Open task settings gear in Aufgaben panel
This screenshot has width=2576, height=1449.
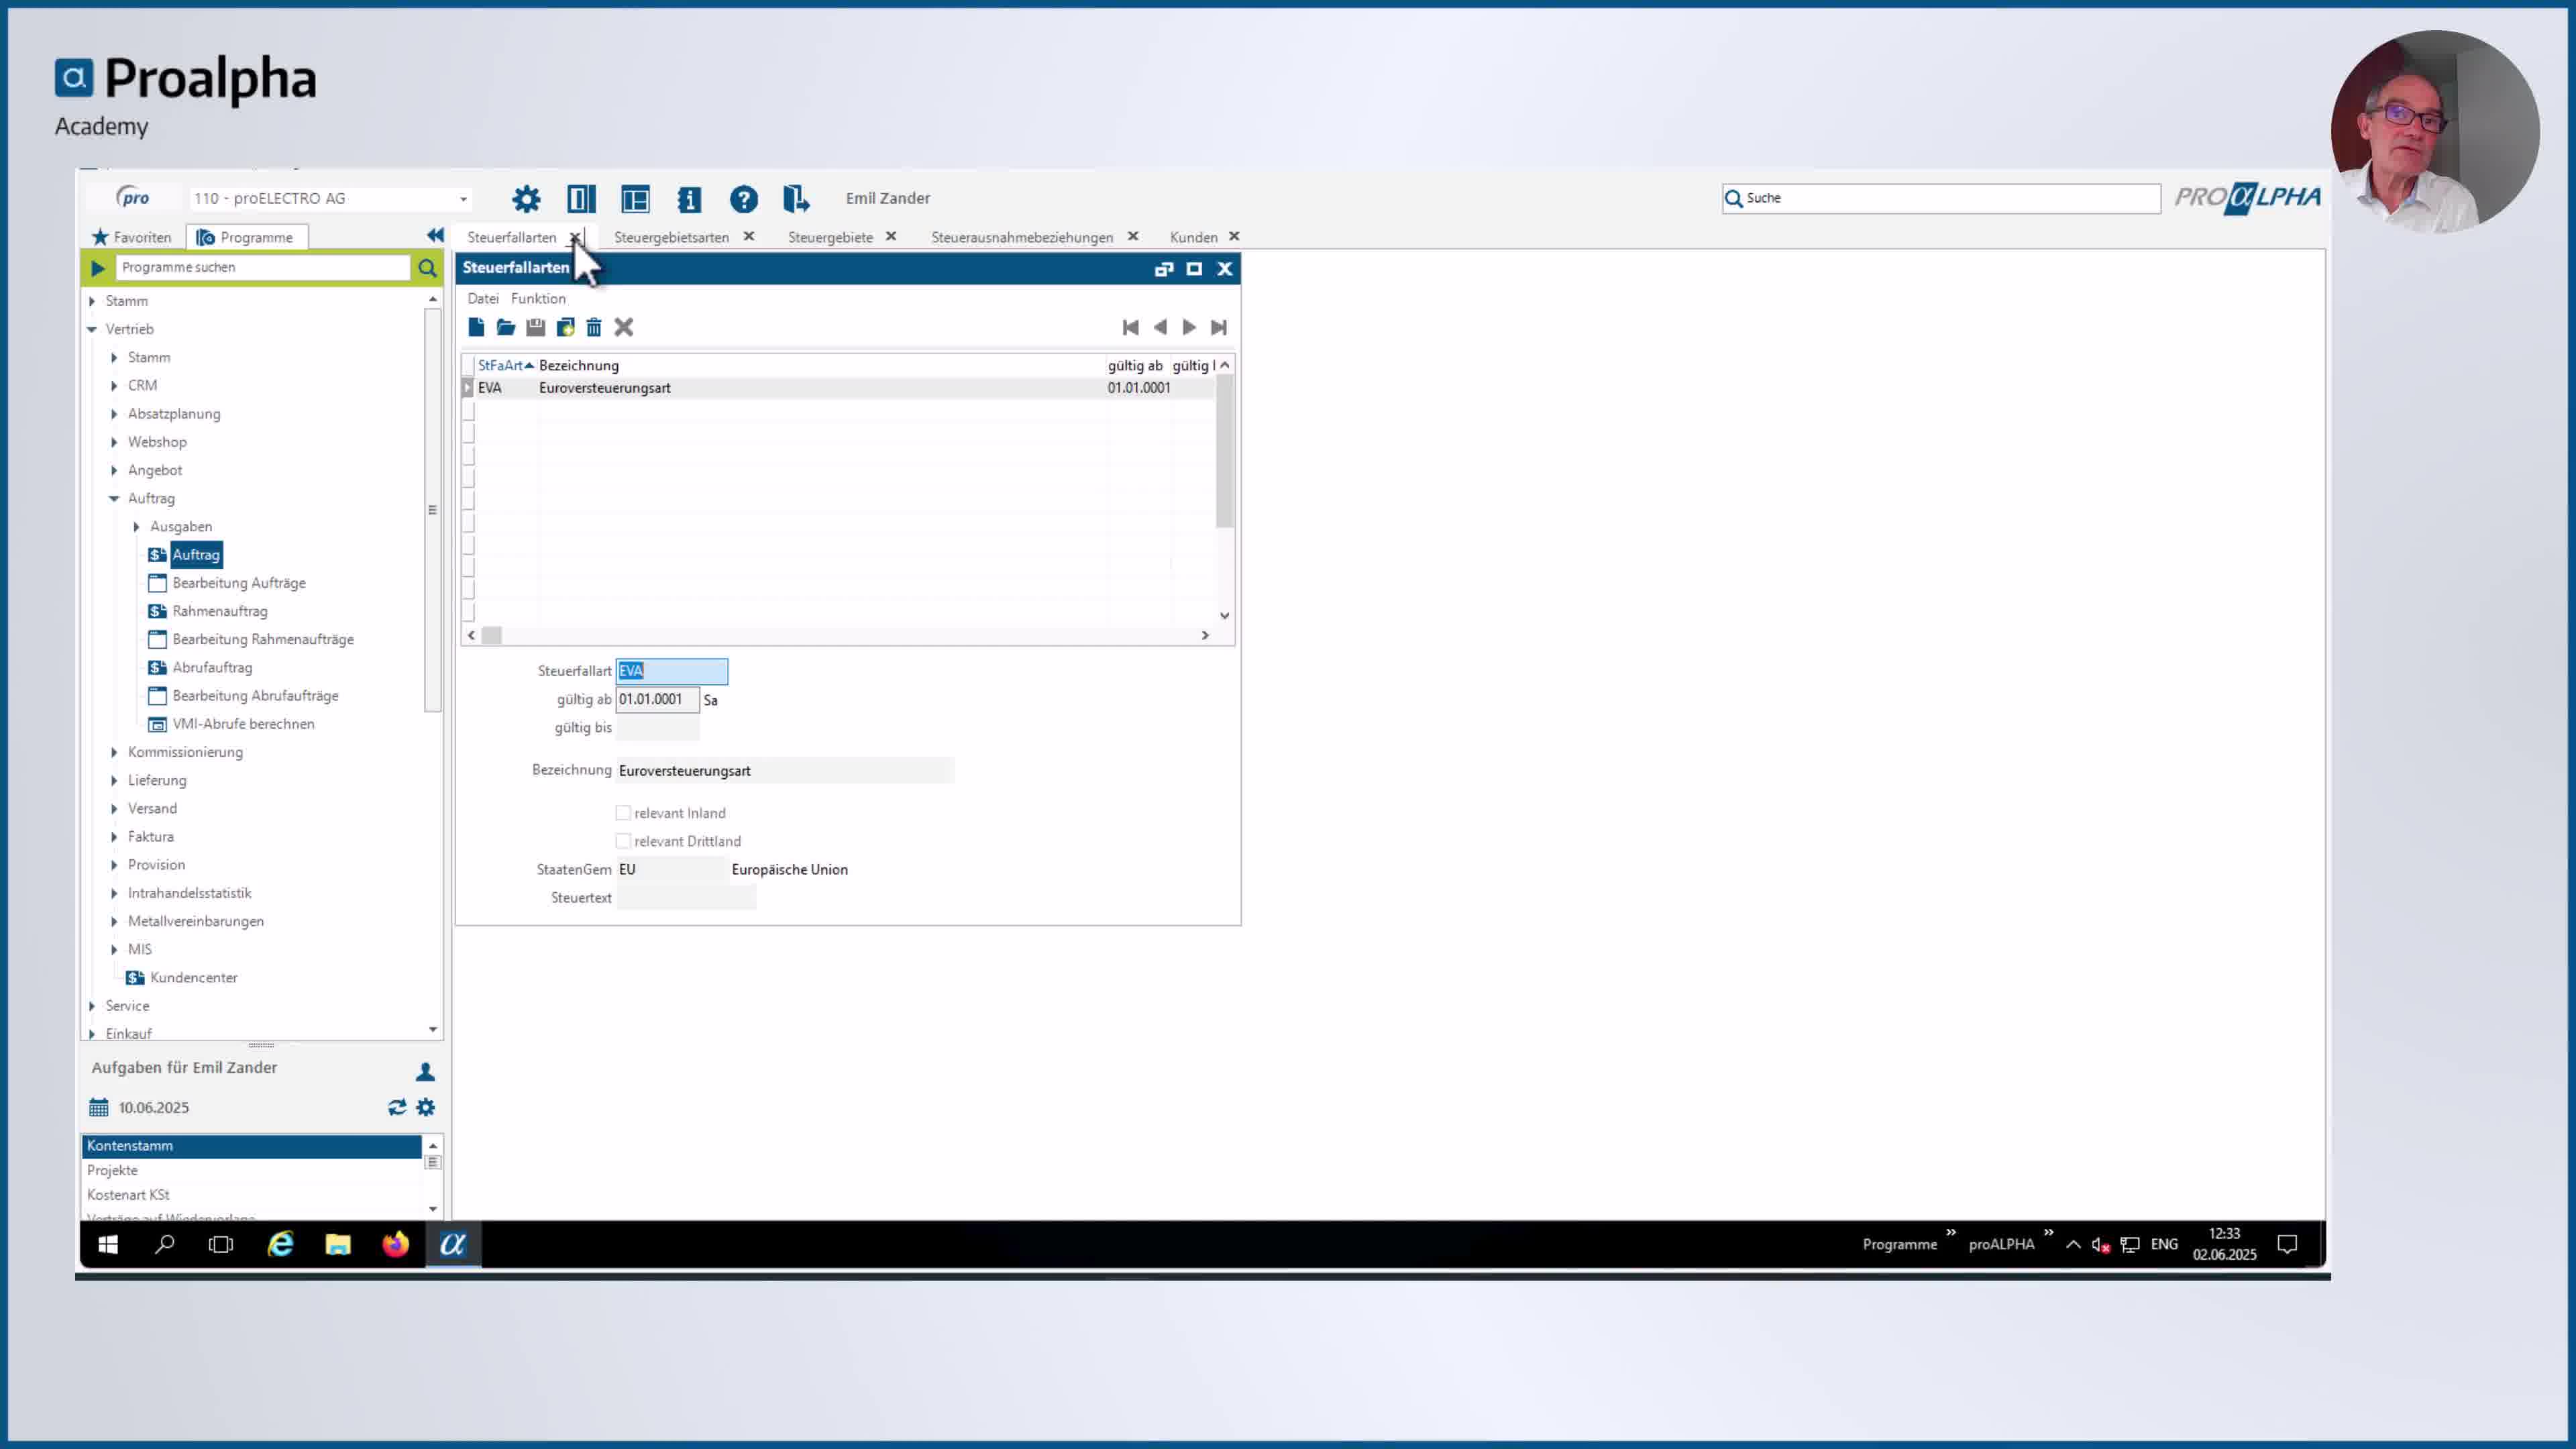tap(426, 1107)
